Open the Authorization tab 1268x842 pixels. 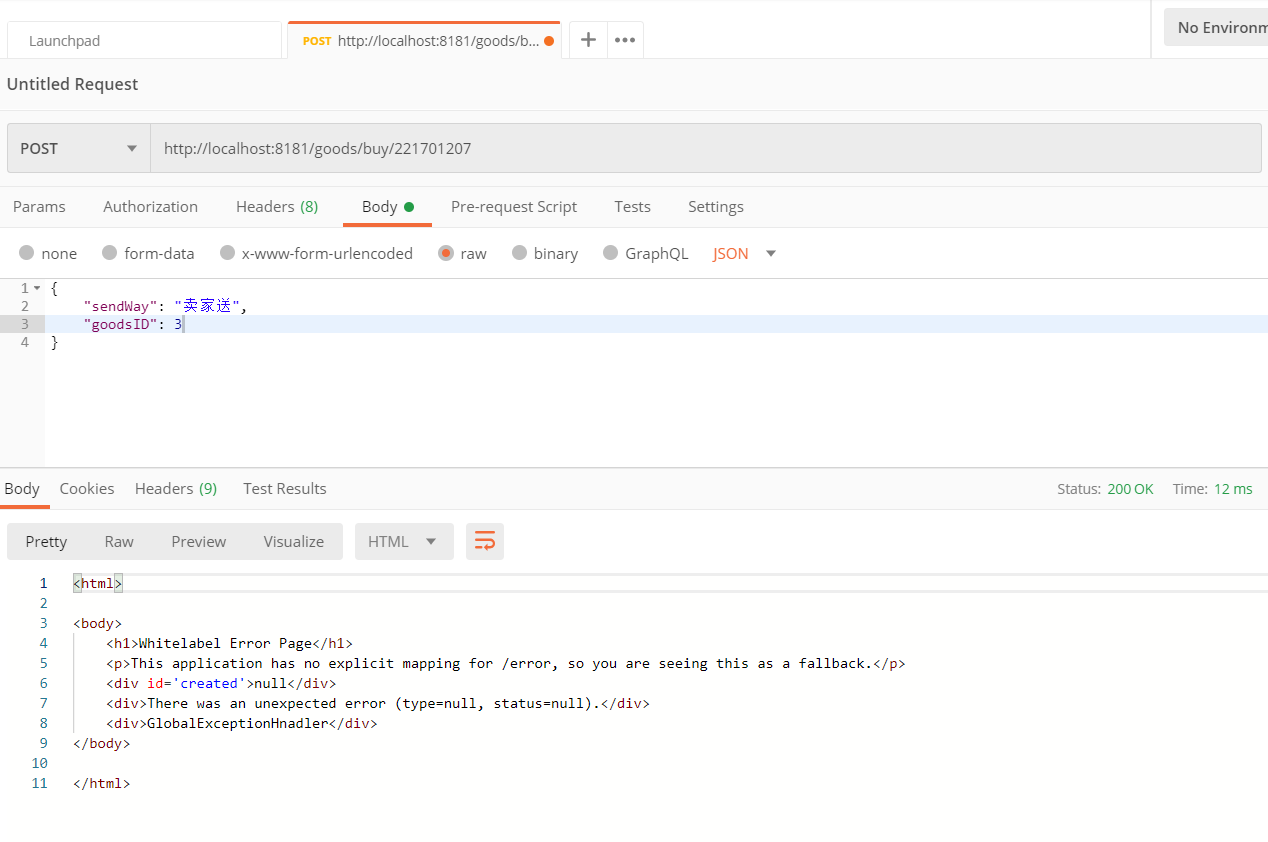pos(150,206)
